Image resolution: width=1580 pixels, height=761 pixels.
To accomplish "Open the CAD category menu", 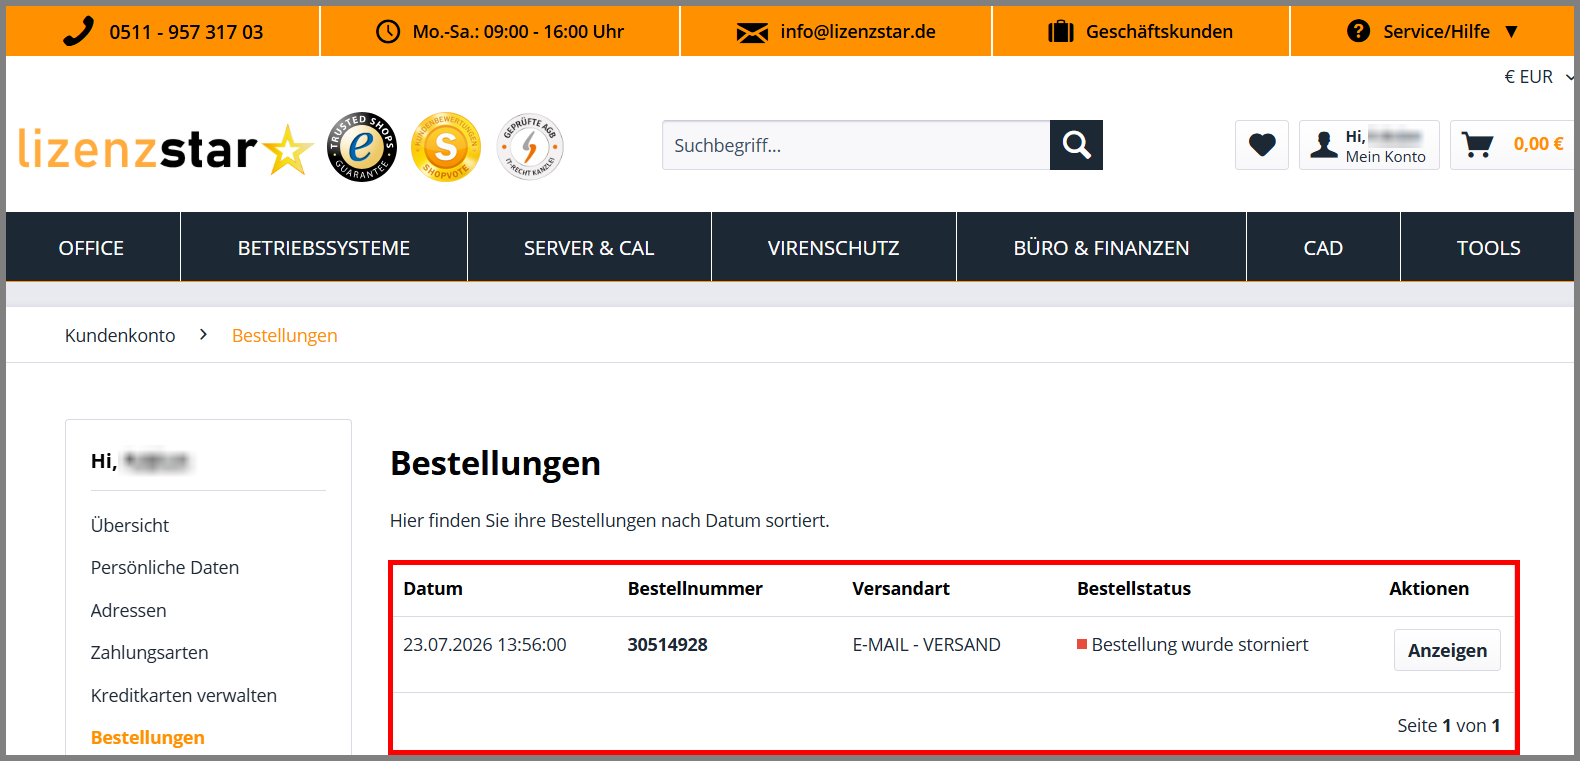I will click(x=1323, y=247).
